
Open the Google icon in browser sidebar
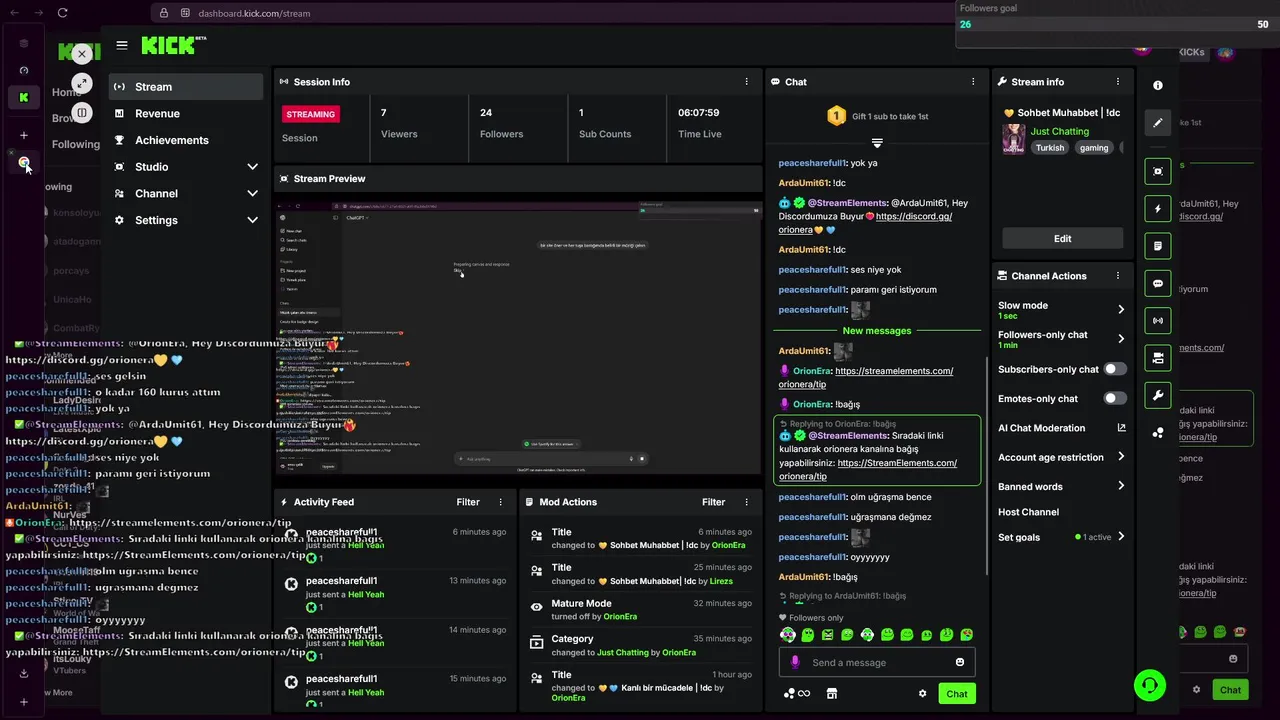(x=24, y=163)
